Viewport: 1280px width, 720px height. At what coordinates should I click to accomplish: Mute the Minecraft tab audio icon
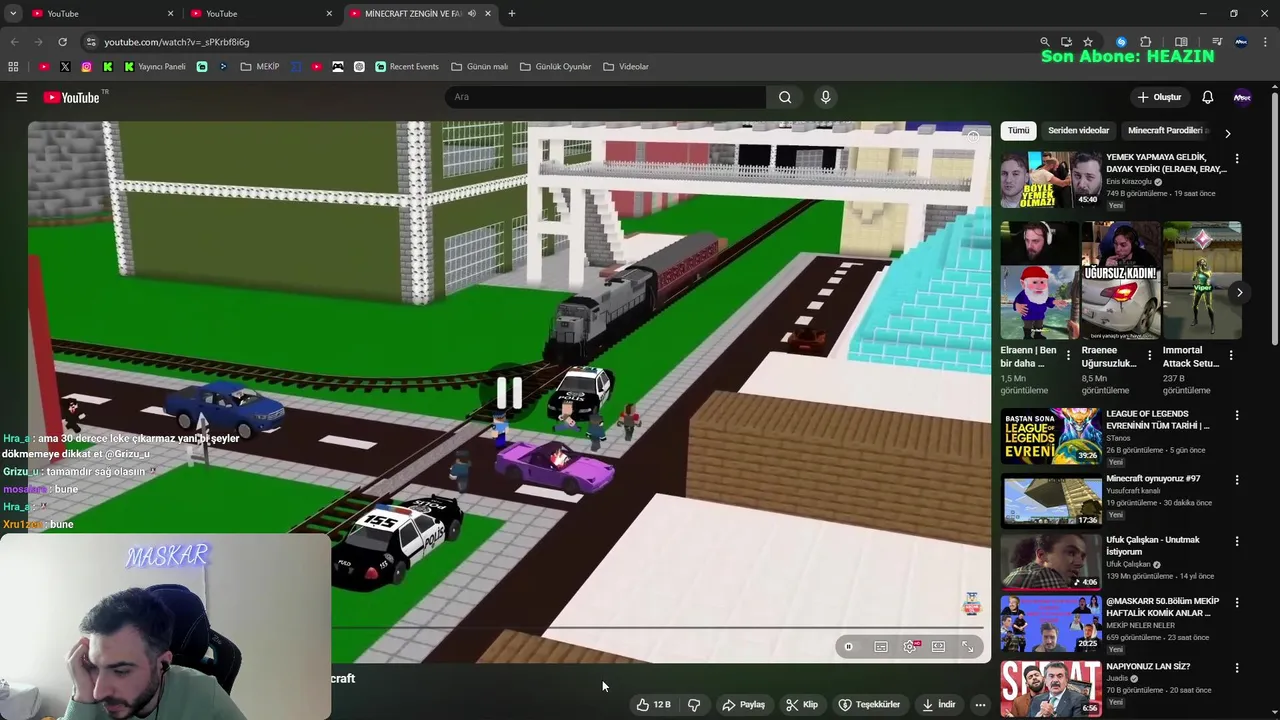point(471,14)
